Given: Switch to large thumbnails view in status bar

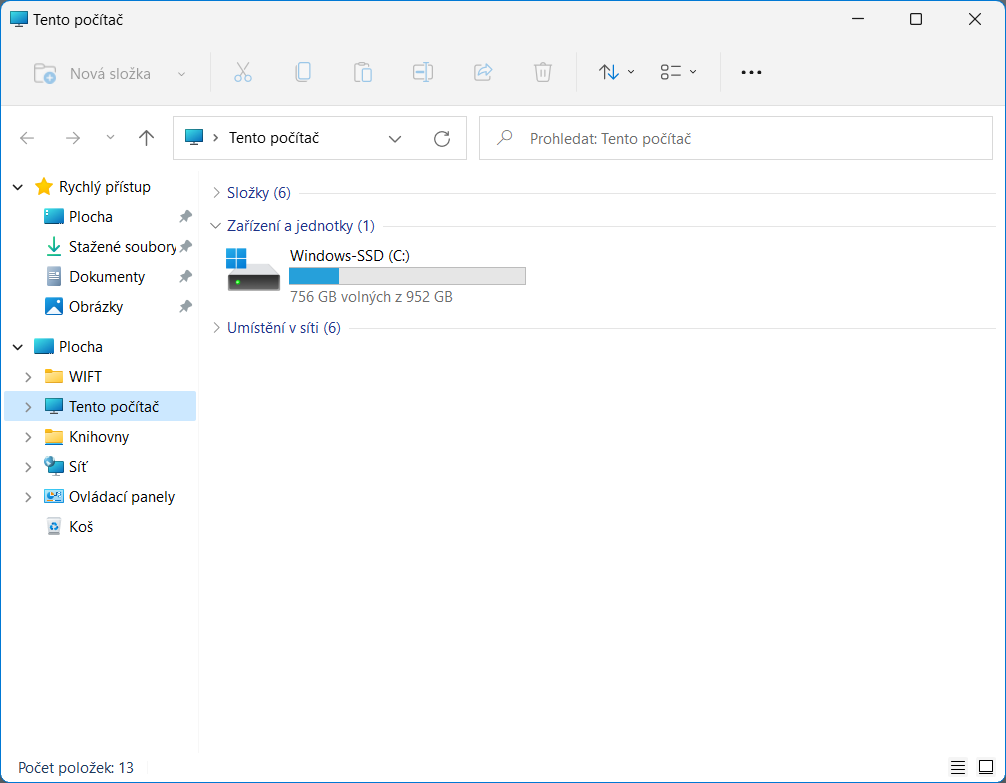Looking at the screenshot, I should click(984, 767).
